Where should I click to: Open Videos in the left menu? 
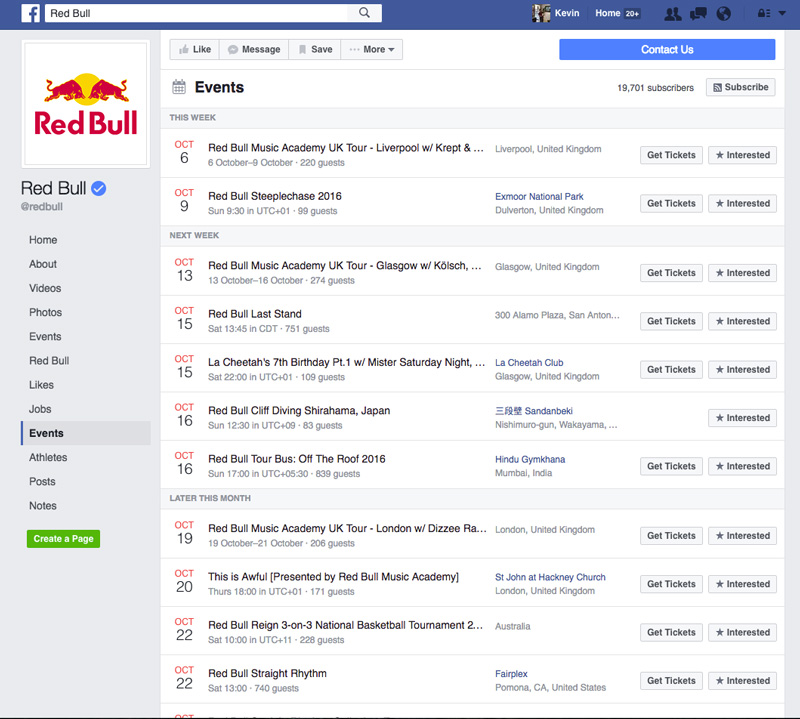click(x=45, y=288)
